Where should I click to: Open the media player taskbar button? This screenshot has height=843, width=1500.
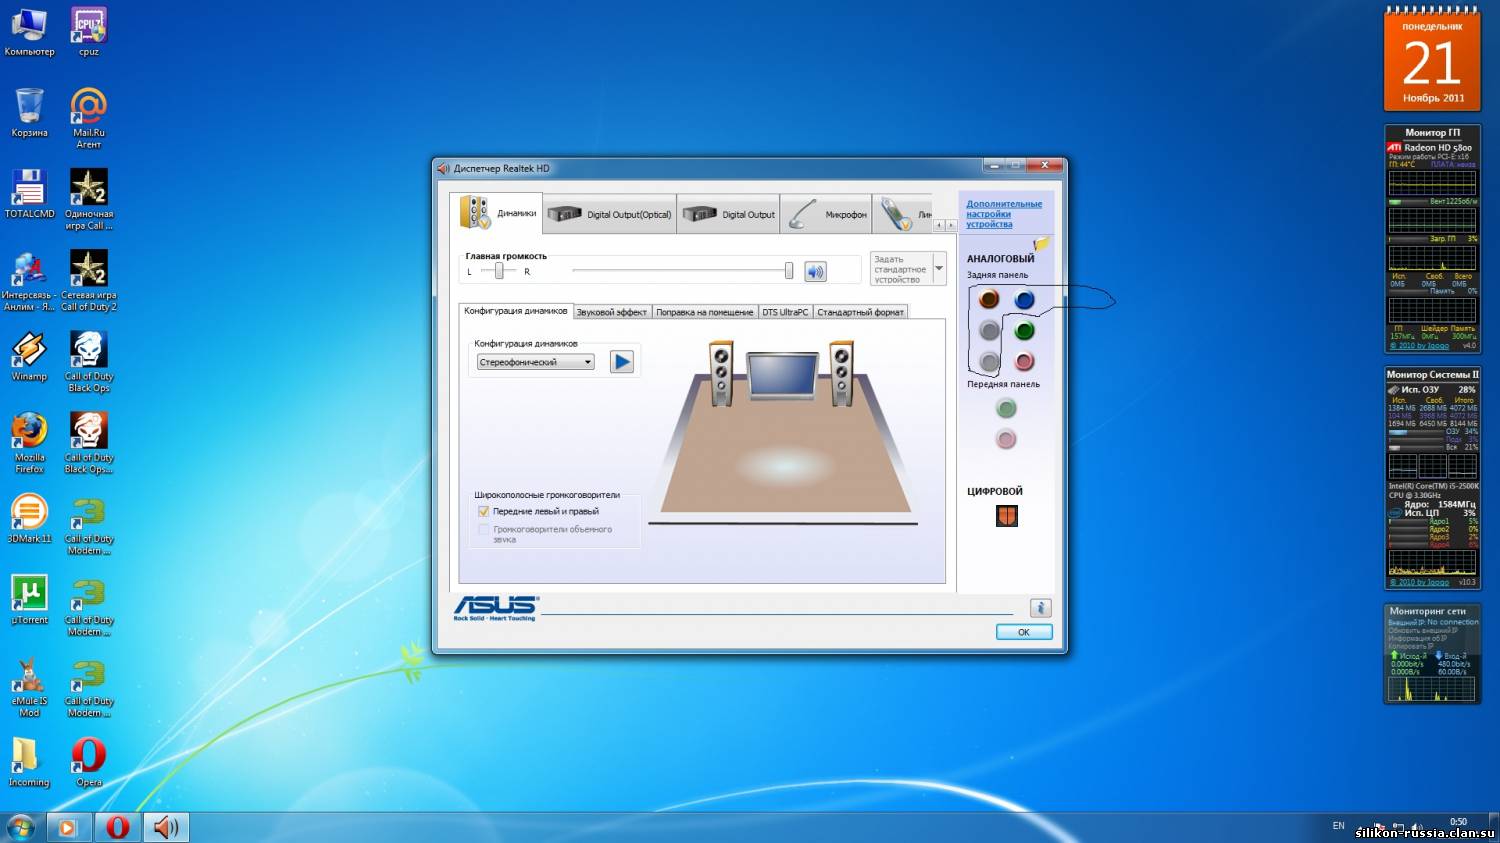click(x=67, y=827)
